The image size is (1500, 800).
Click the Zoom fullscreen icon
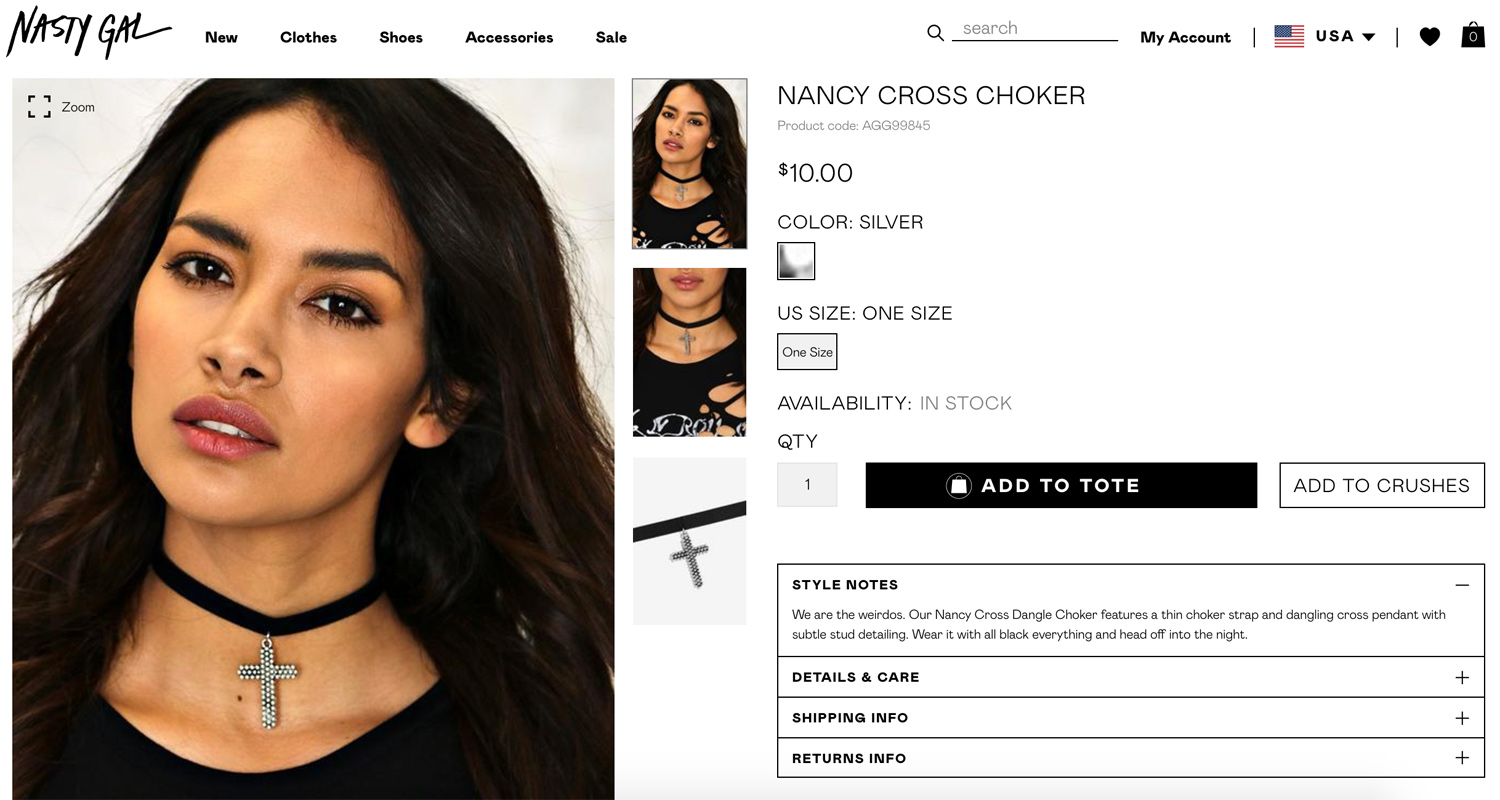pos(39,107)
